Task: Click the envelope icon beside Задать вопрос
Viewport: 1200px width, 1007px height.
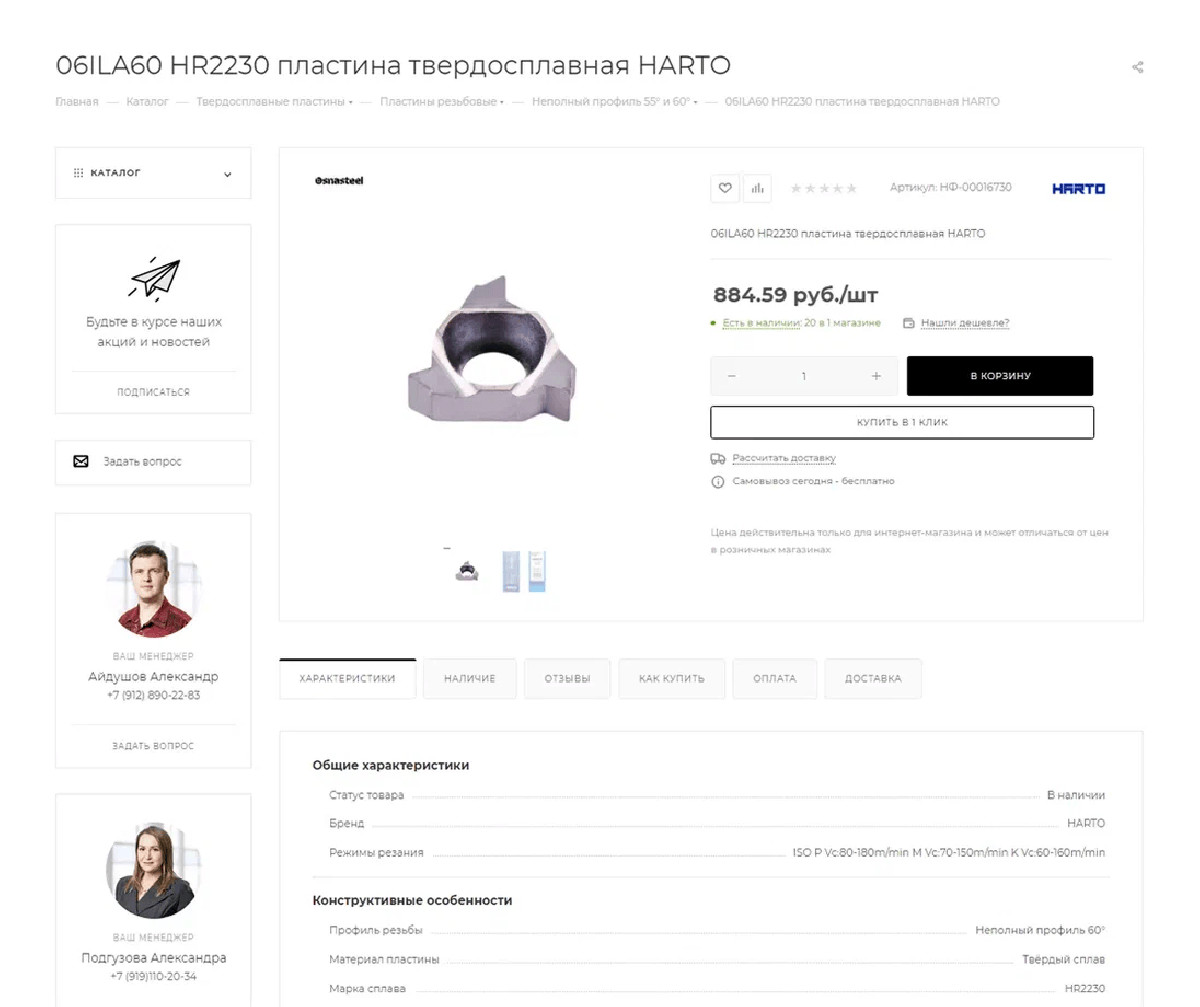Action: (81, 461)
